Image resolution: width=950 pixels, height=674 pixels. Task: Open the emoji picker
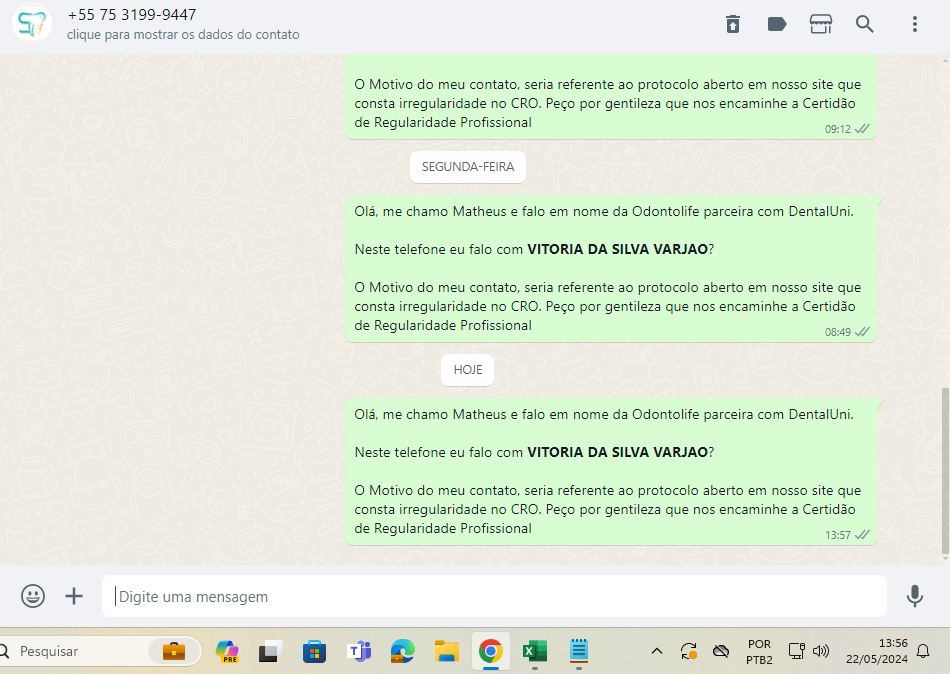(33, 596)
